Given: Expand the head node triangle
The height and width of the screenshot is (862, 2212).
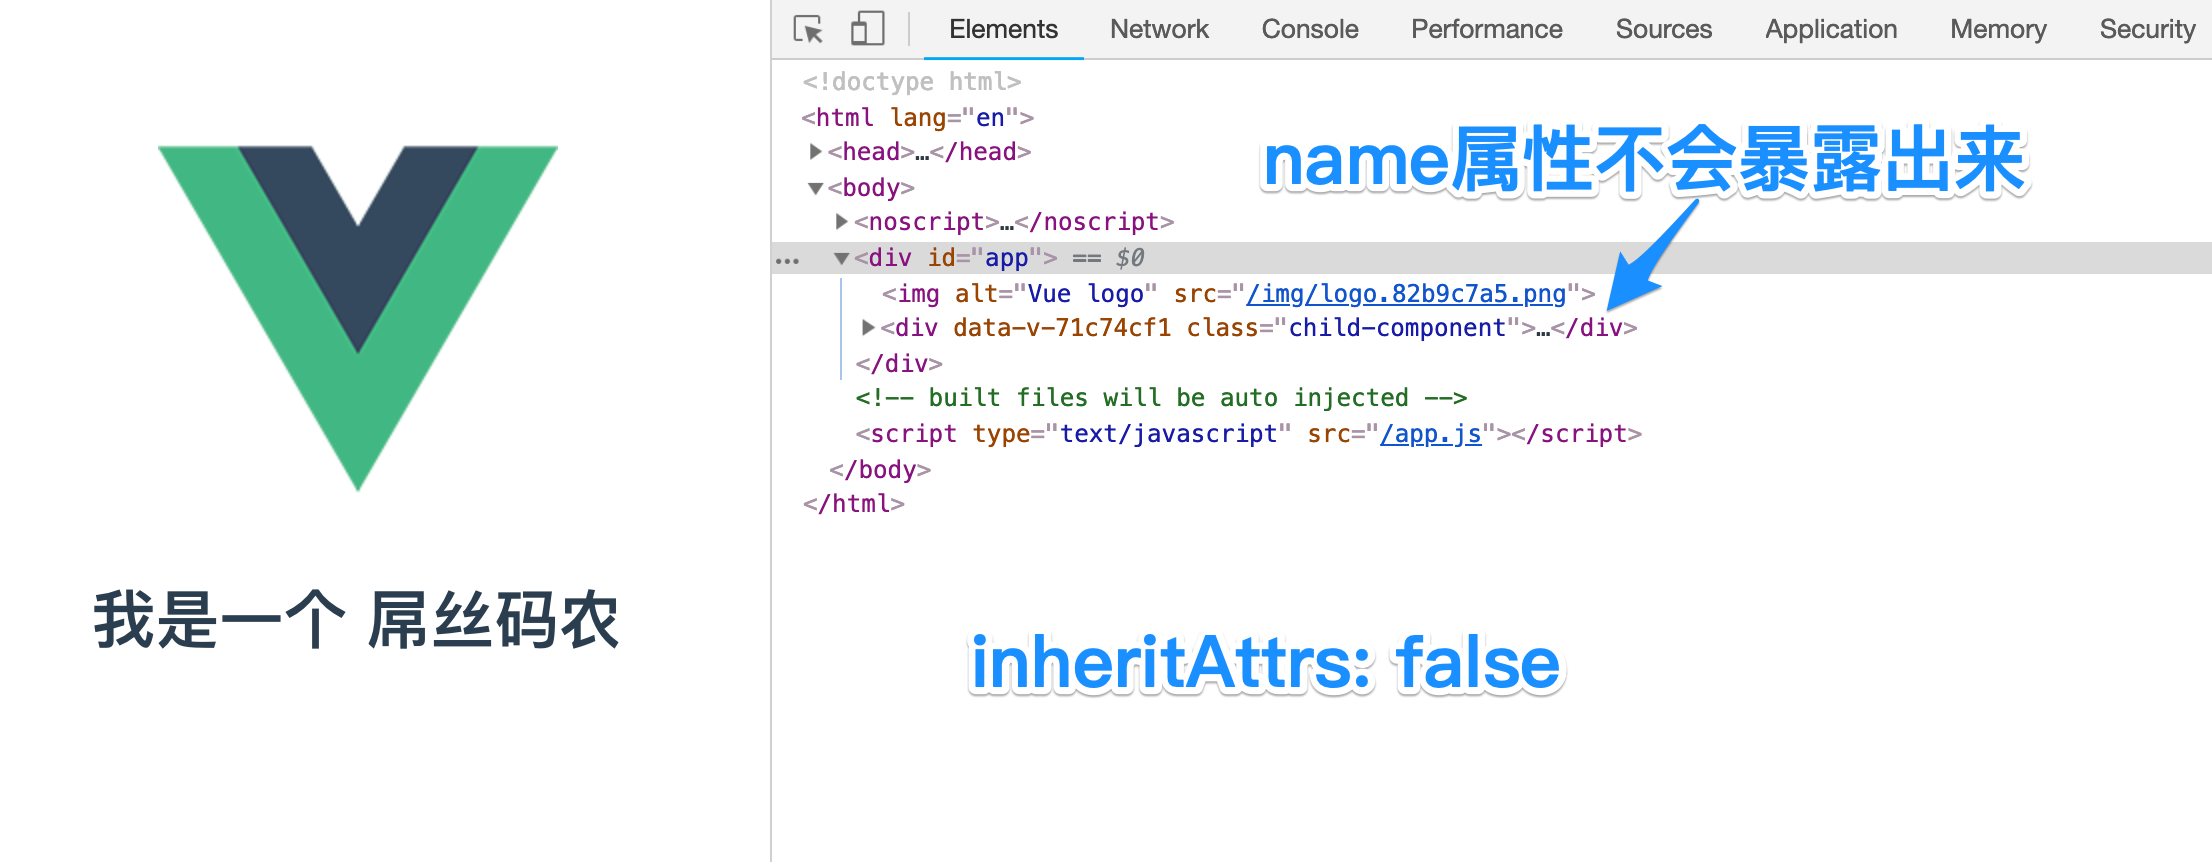Looking at the screenshot, I should coord(815,151).
